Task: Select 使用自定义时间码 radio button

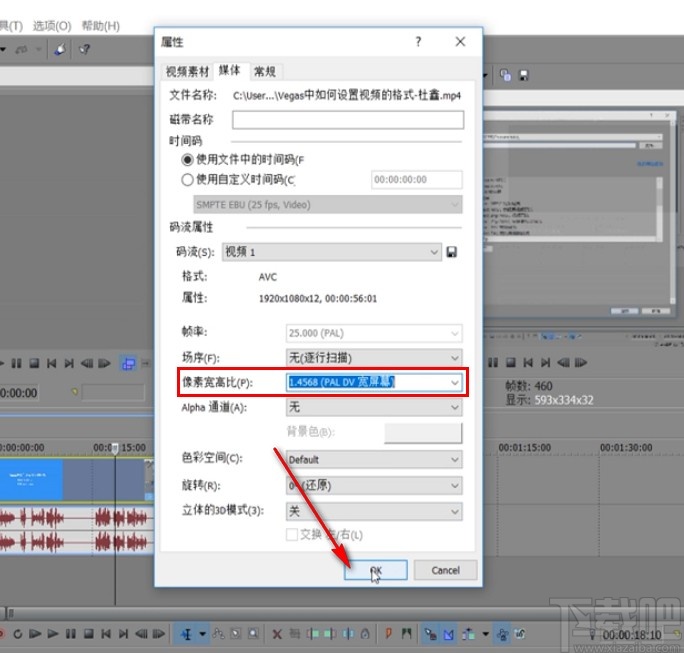Action: 187,180
